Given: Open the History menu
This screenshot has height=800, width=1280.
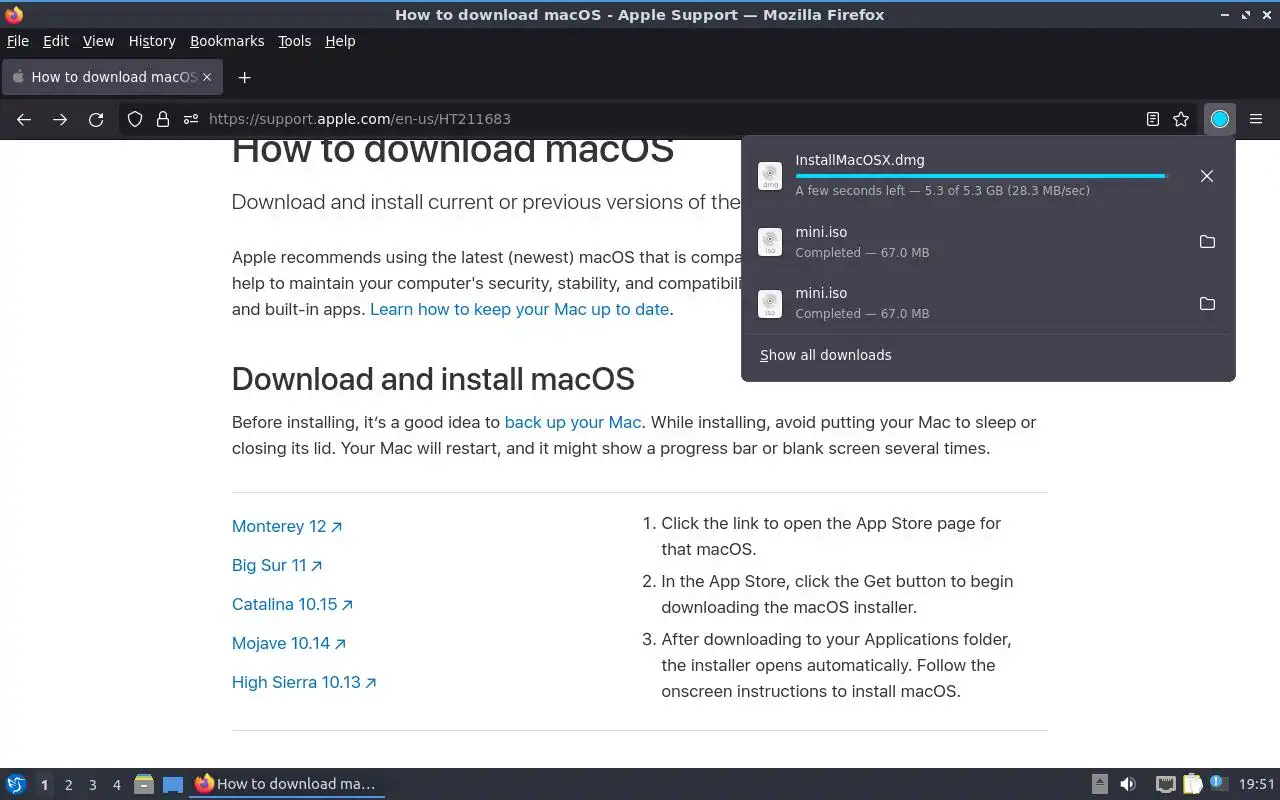Looking at the screenshot, I should click(x=152, y=41).
